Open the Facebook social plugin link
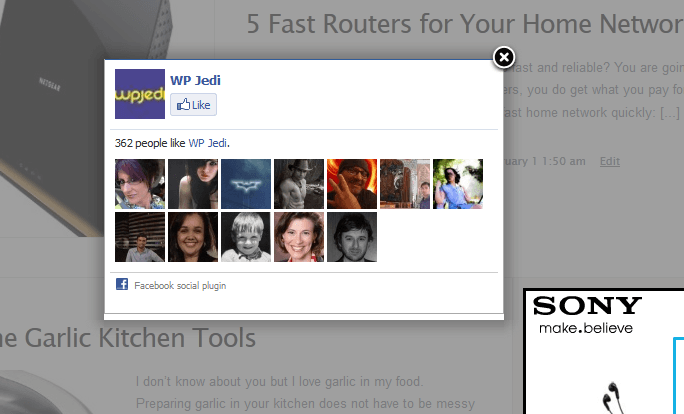The image size is (684, 414). point(180,286)
